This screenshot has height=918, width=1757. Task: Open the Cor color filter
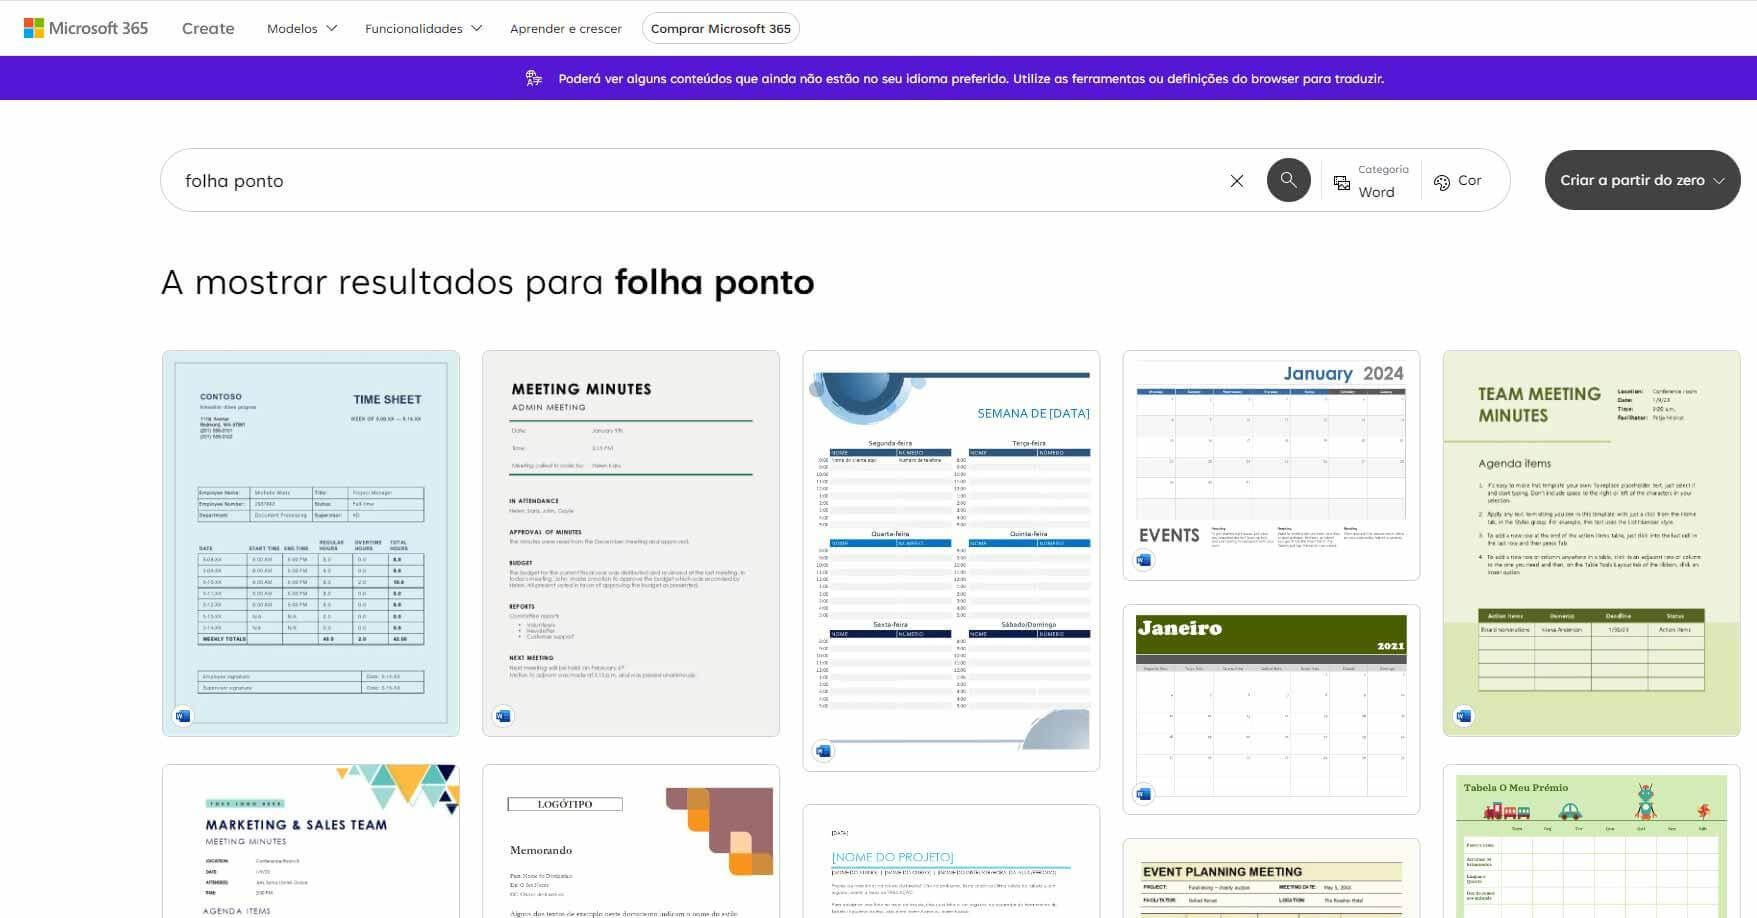click(1459, 181)
